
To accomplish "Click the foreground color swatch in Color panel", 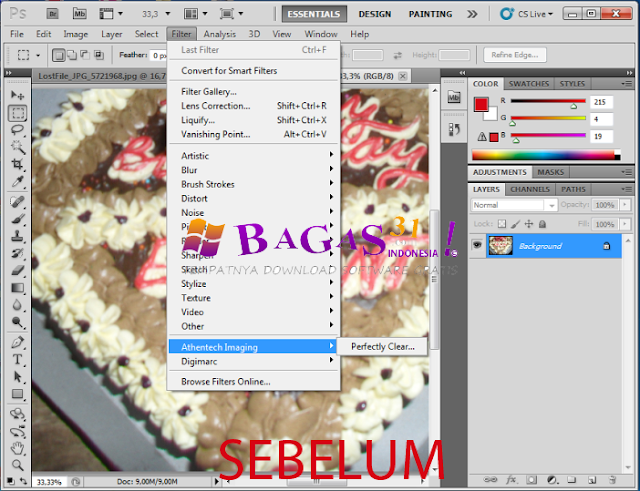I will pos(481,104).
